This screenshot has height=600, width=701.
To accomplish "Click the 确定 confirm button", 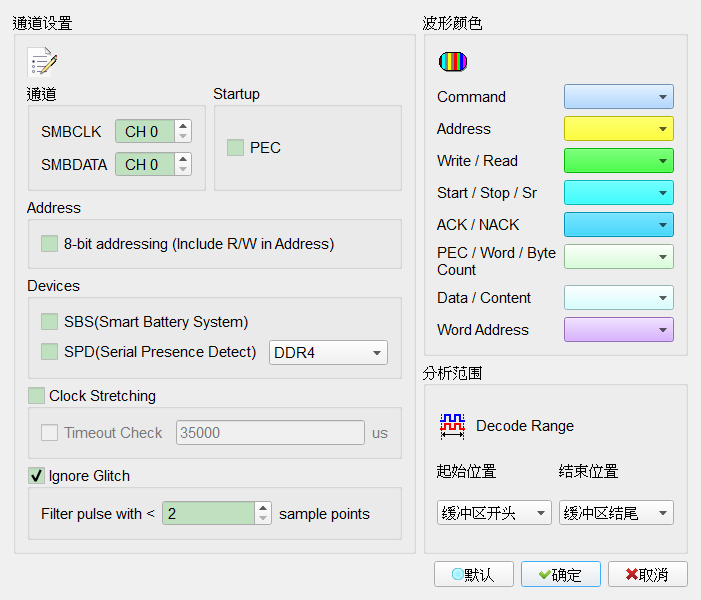I will tap(561, 575).
